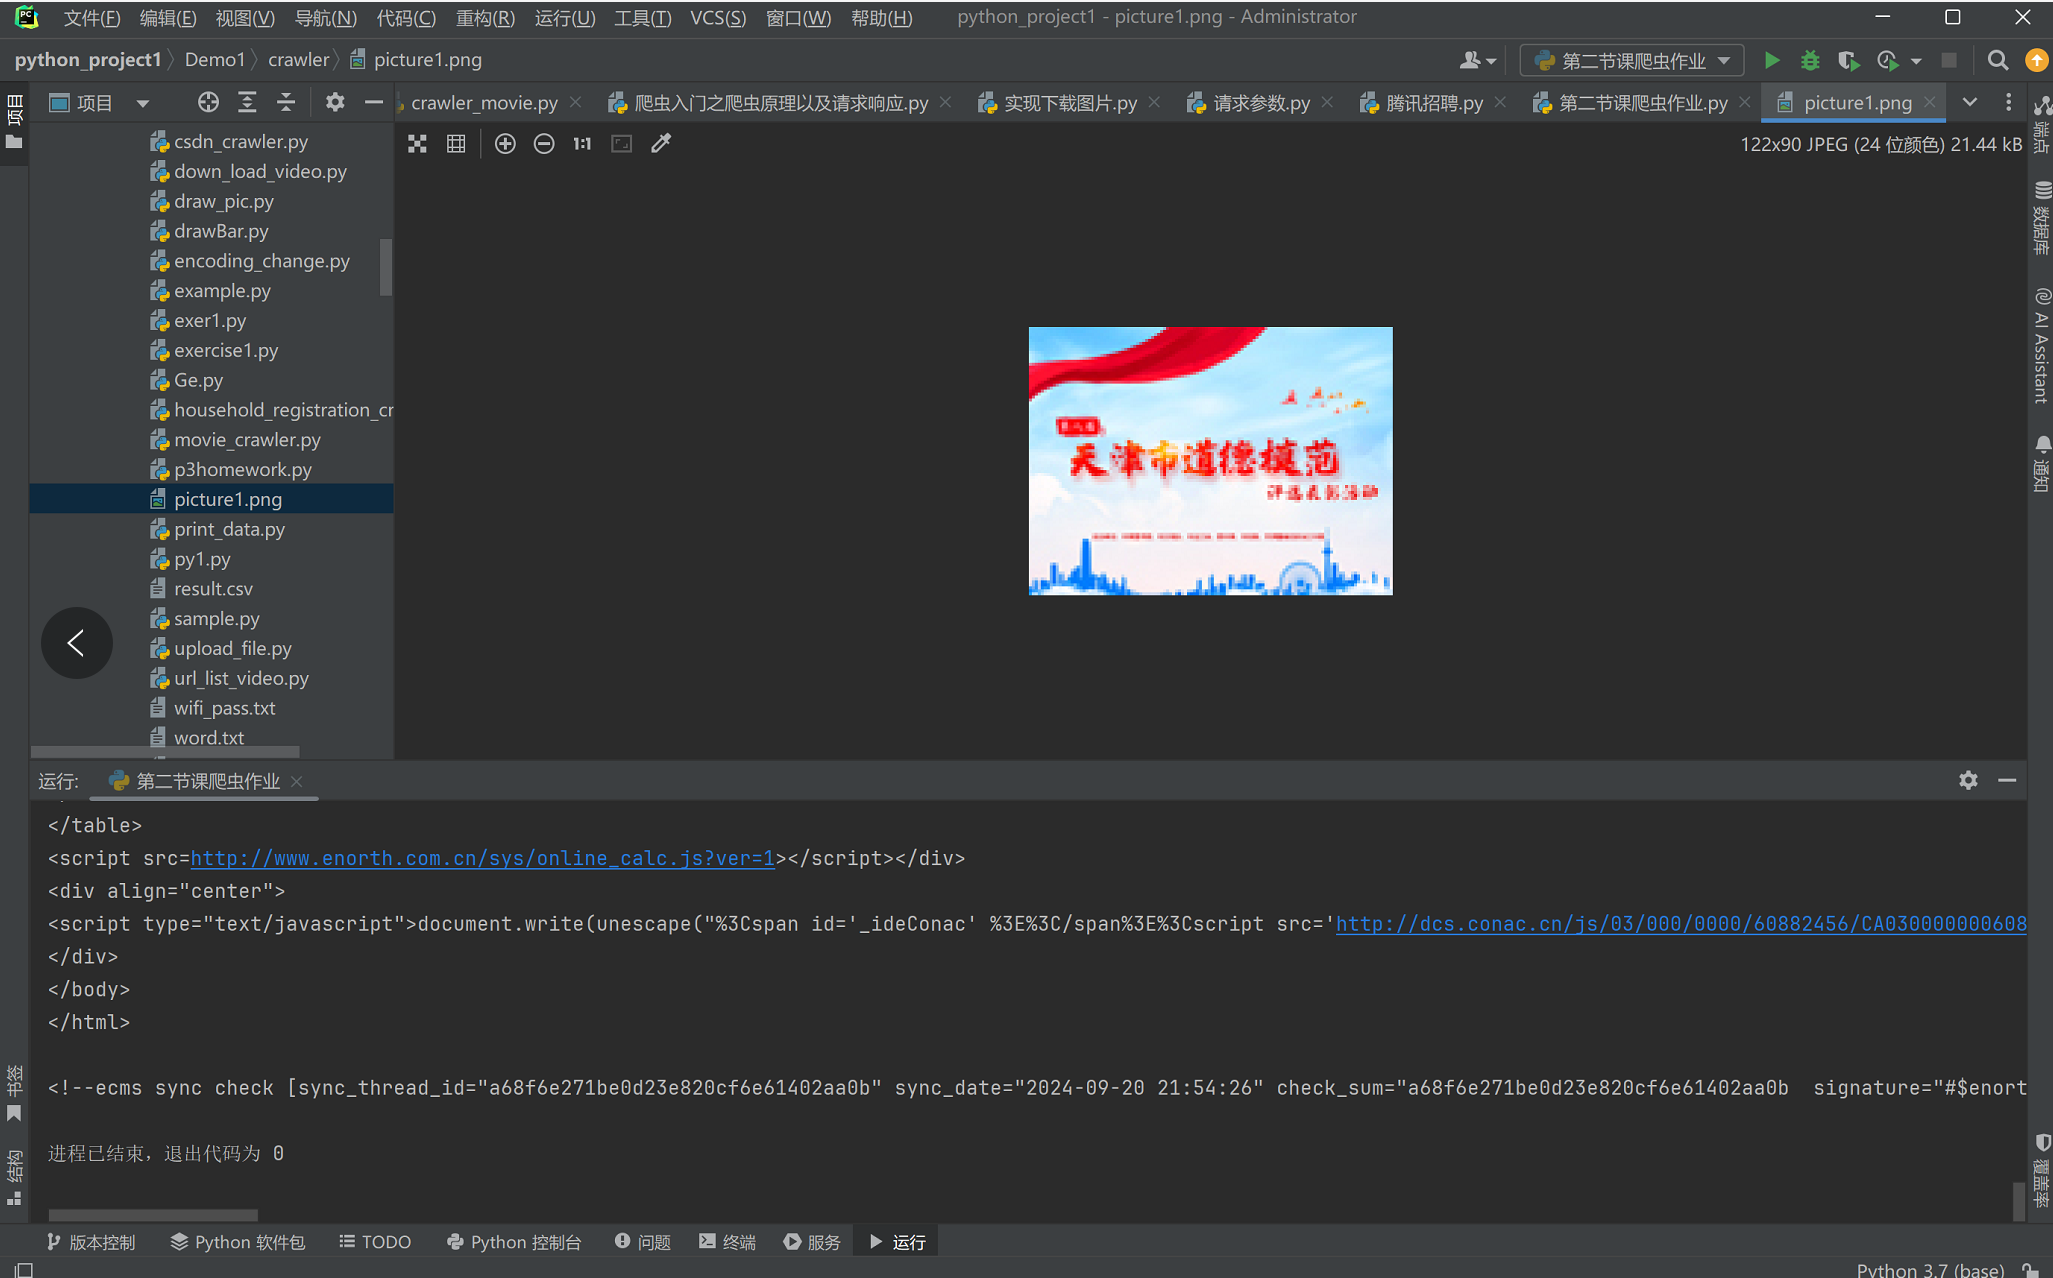Toggle grid display in image viewer

coord(456,144)
